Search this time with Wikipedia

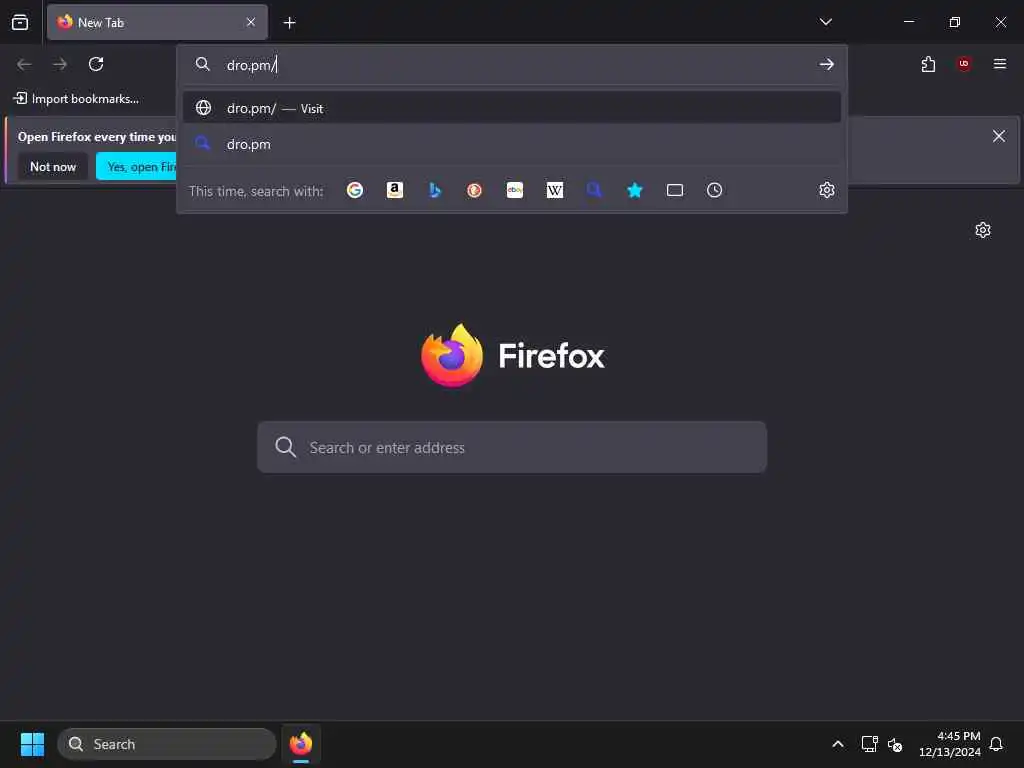(x=554, y=190)
